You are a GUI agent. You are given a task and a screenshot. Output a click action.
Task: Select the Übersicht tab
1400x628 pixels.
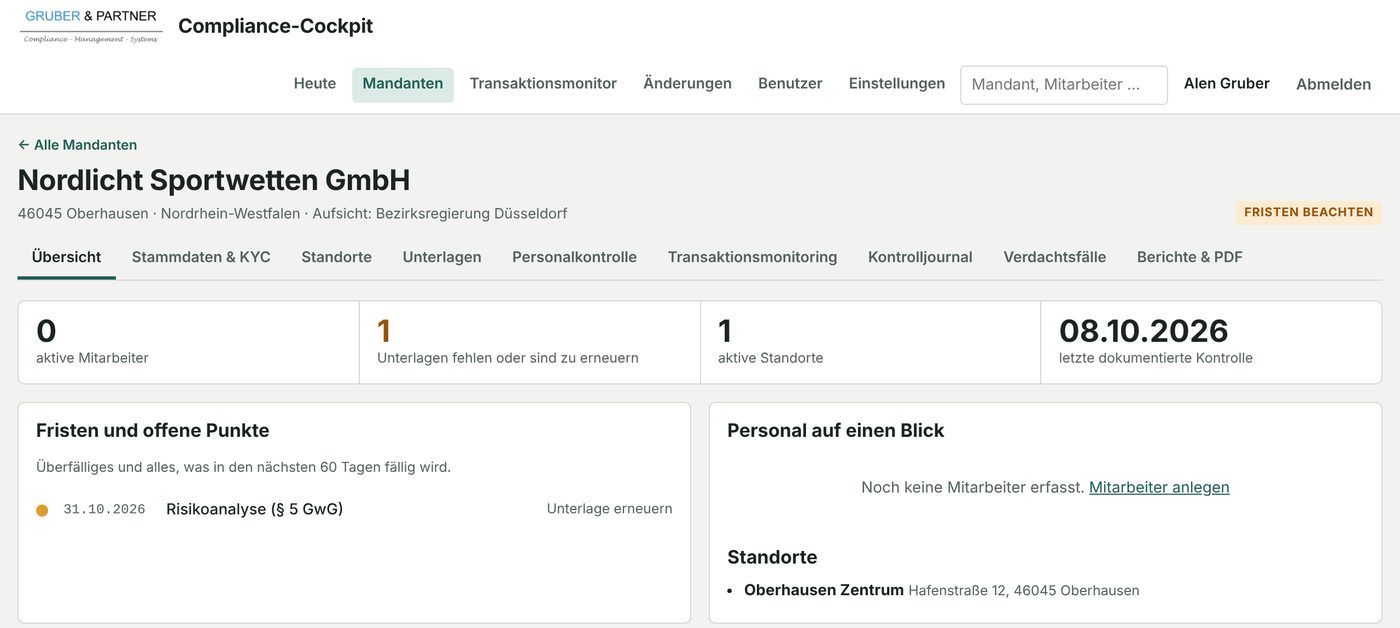tap(66, 257)
